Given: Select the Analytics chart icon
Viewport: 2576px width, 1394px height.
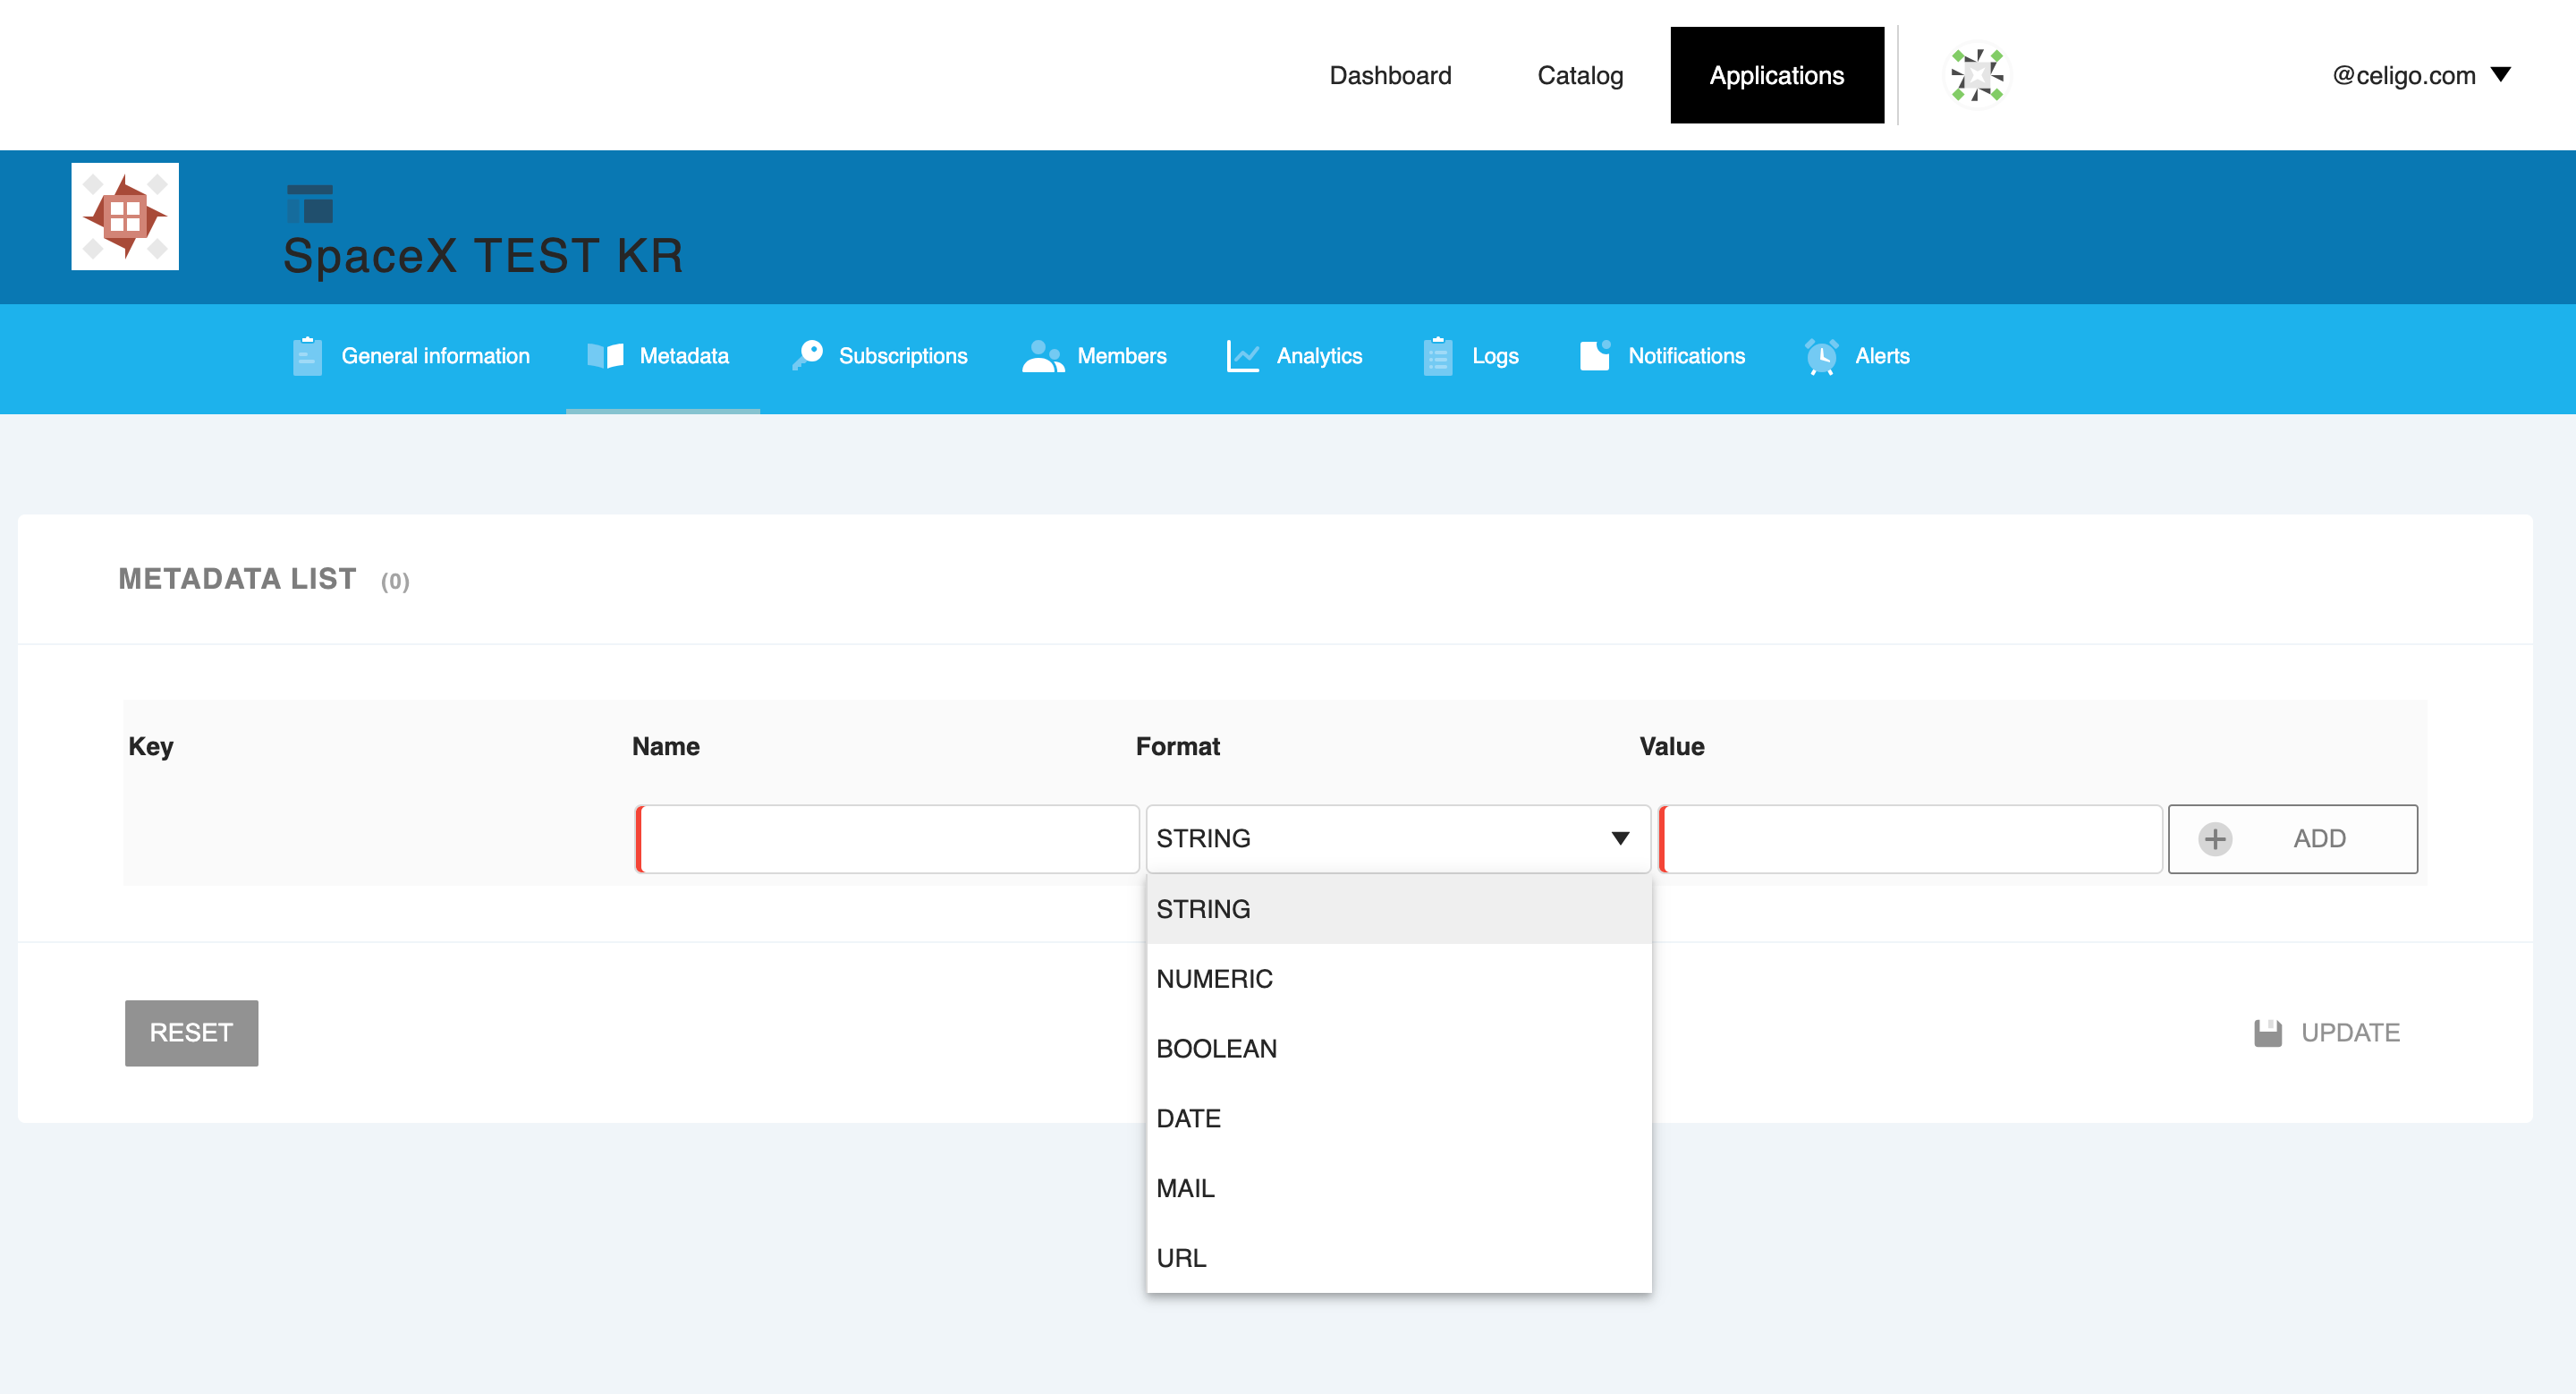Looking at the screenshot, I should 1242,356.
